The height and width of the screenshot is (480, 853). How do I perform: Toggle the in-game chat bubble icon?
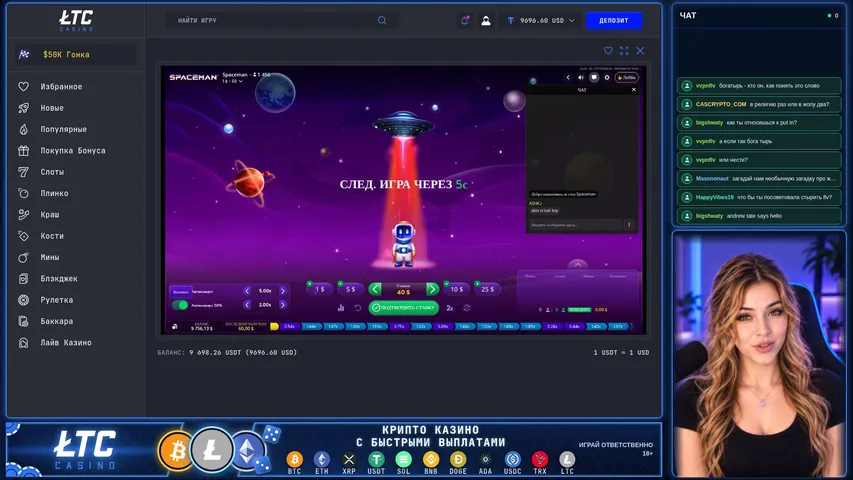pyautogui.click(x=594, y=77)
